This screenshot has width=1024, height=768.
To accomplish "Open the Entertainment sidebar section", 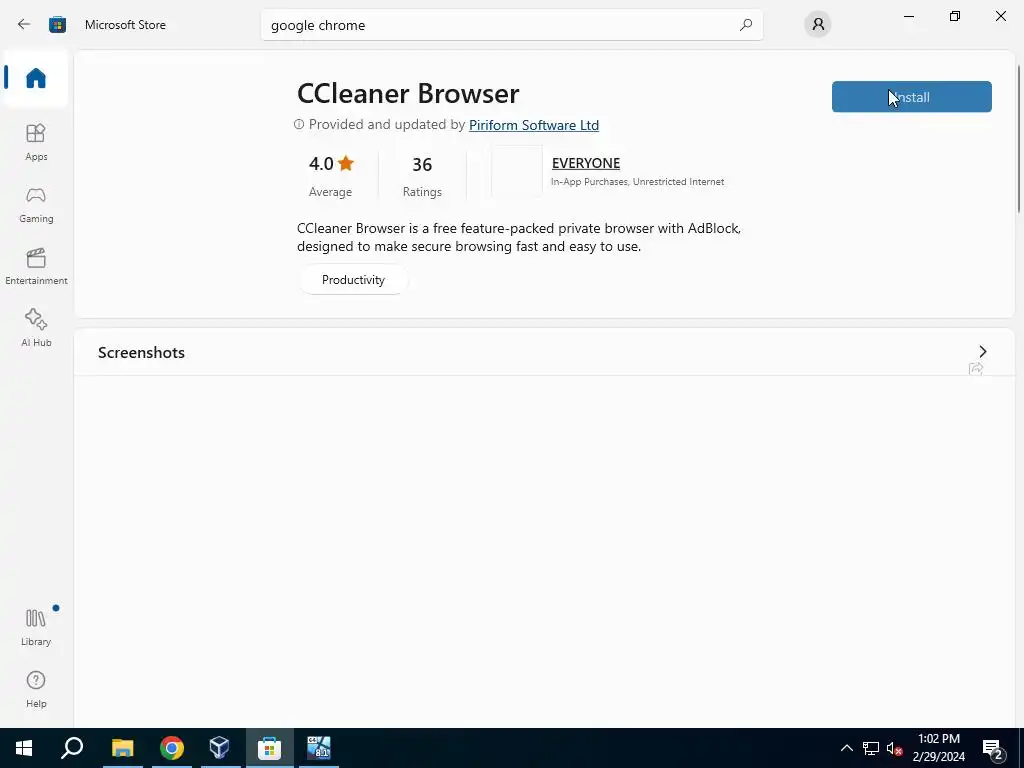I will point(36,266).
